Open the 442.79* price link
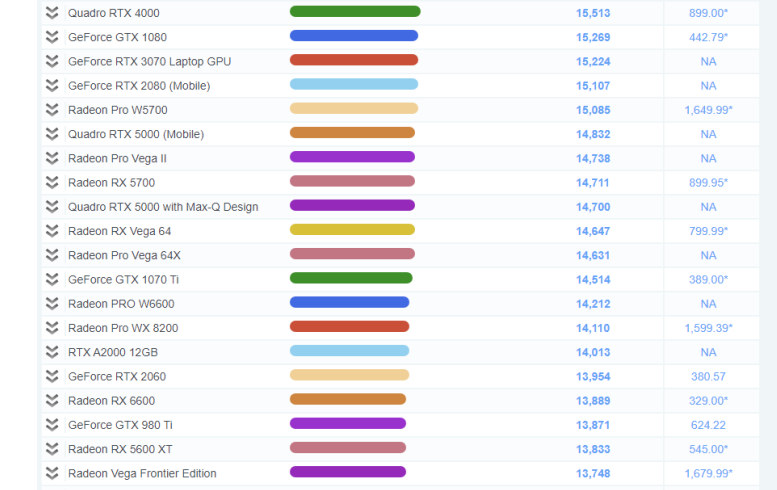The height and width of the screenshot is (490, 777). point(708,37)
